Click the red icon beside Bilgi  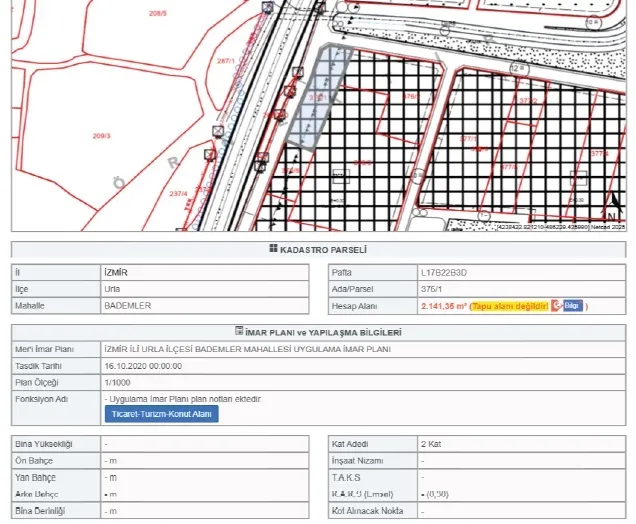556,305
